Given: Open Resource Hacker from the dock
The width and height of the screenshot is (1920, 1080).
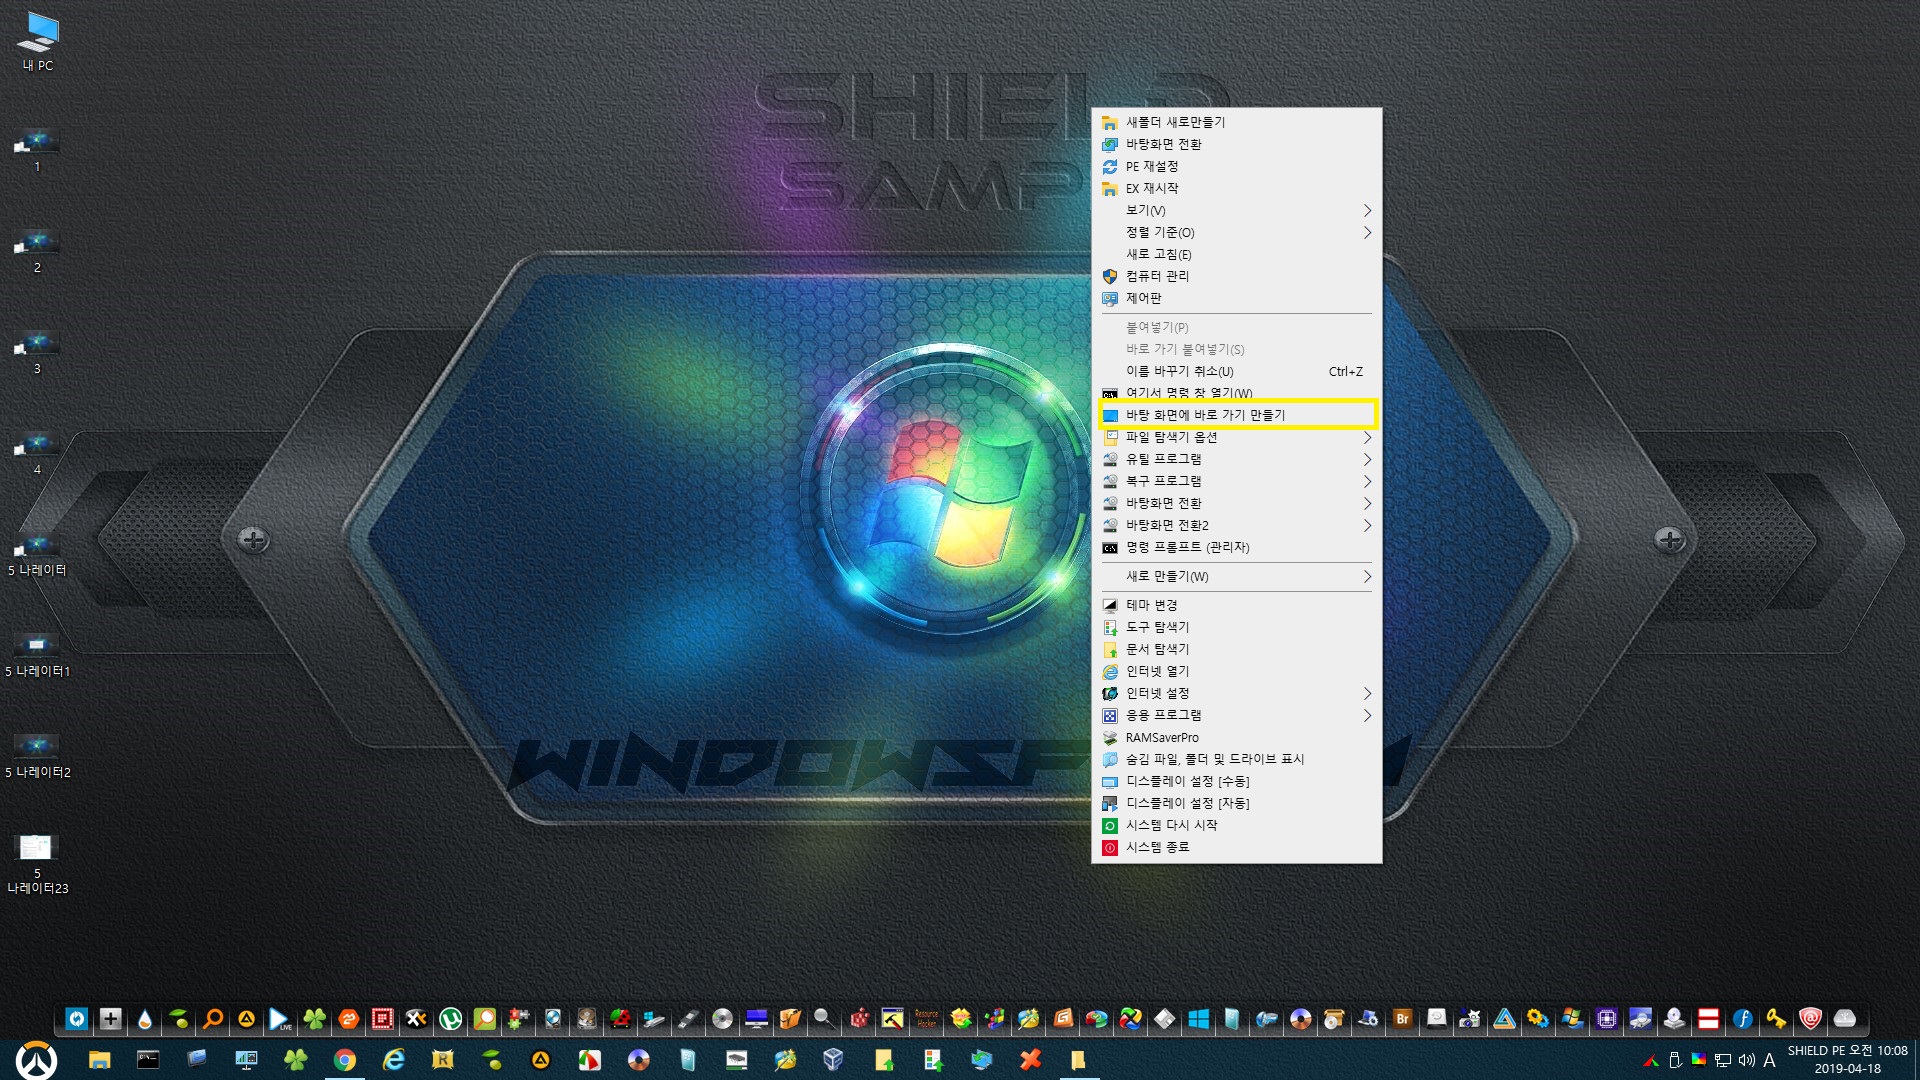Looking at the screenshot, I should point(926,1019).
